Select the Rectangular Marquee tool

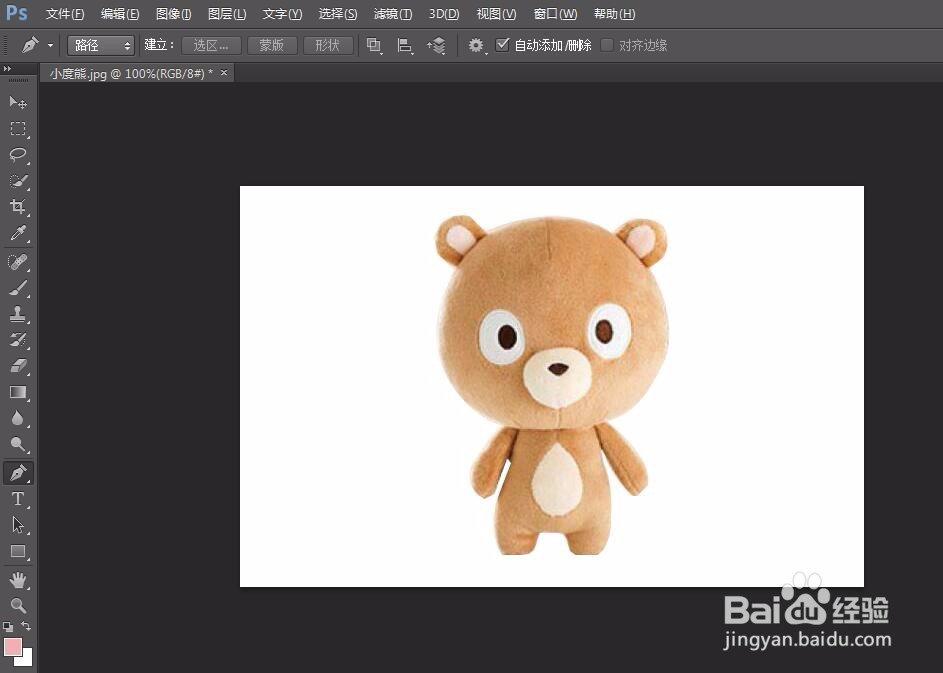tap(18, 129)
